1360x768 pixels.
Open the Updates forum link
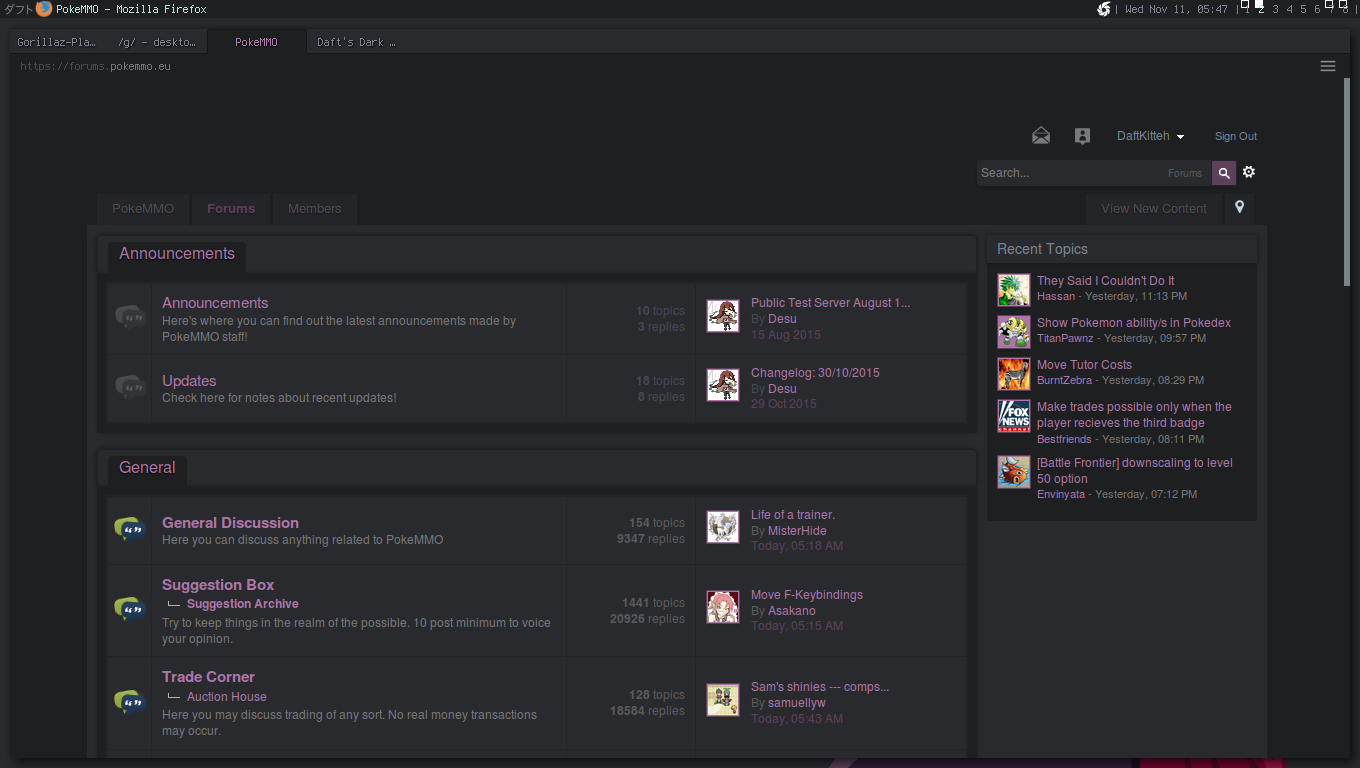click(189, 381)
